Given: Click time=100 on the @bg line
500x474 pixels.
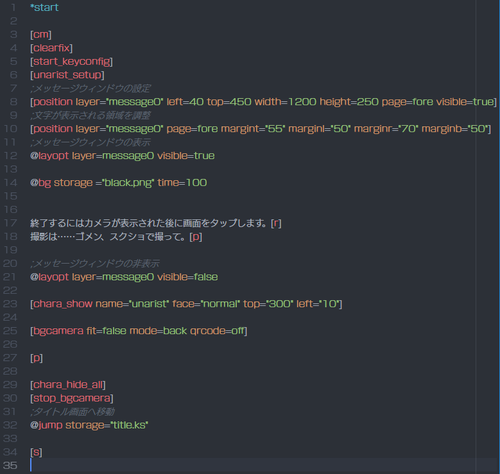Looking at the screenshot, I should point(182,183).
